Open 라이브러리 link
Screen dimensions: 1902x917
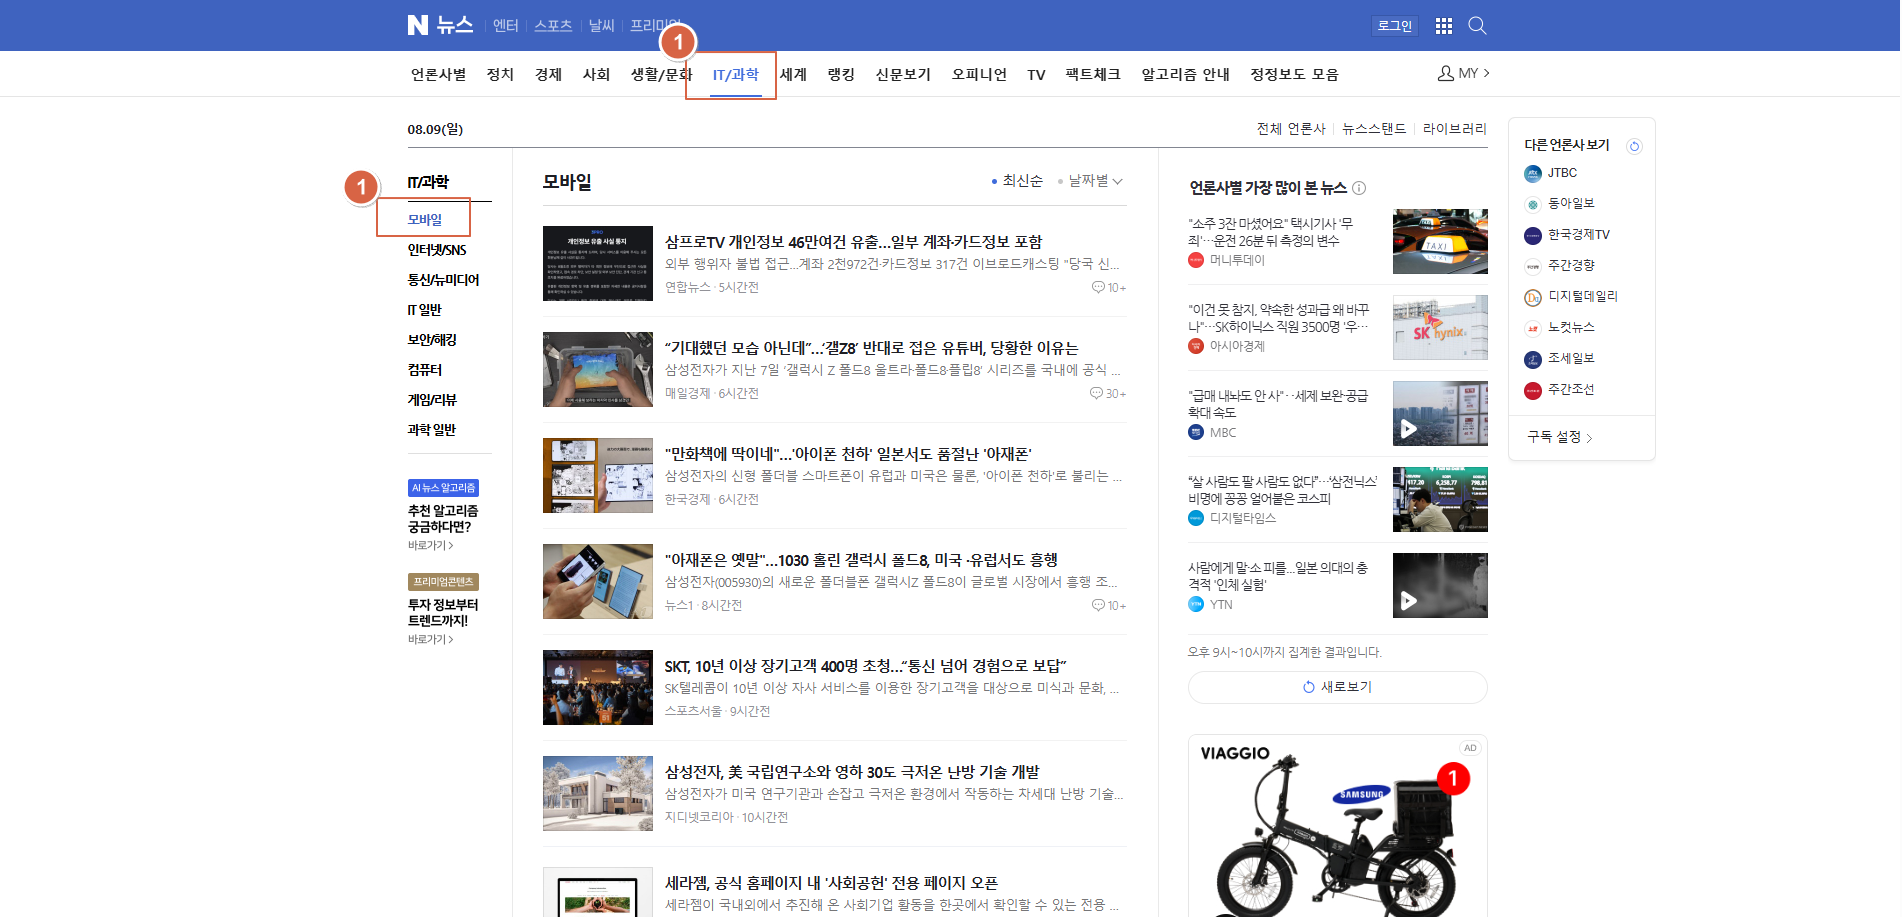[x=1455, y=129]
